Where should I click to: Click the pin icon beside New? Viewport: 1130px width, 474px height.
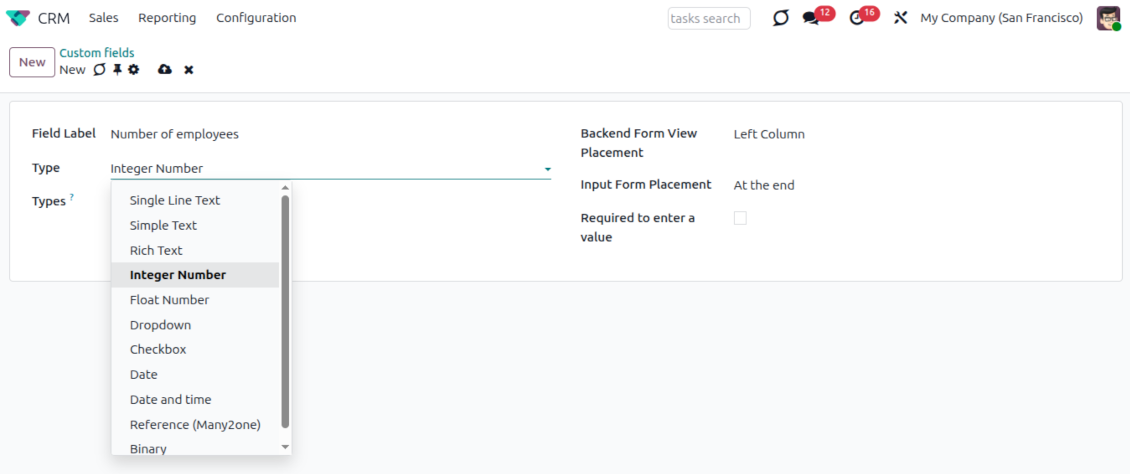click(116, 70)
